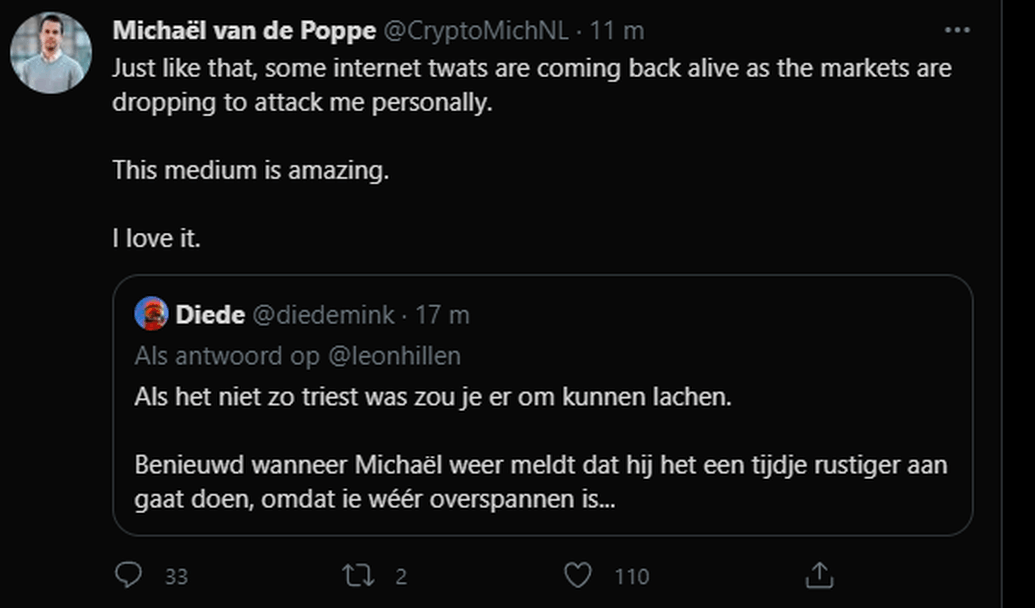The height and width of the screenshot is (608, 1035).
Task: Click main tweet text 'This medium is amazing.'
Action: click(x=250, y=171)
